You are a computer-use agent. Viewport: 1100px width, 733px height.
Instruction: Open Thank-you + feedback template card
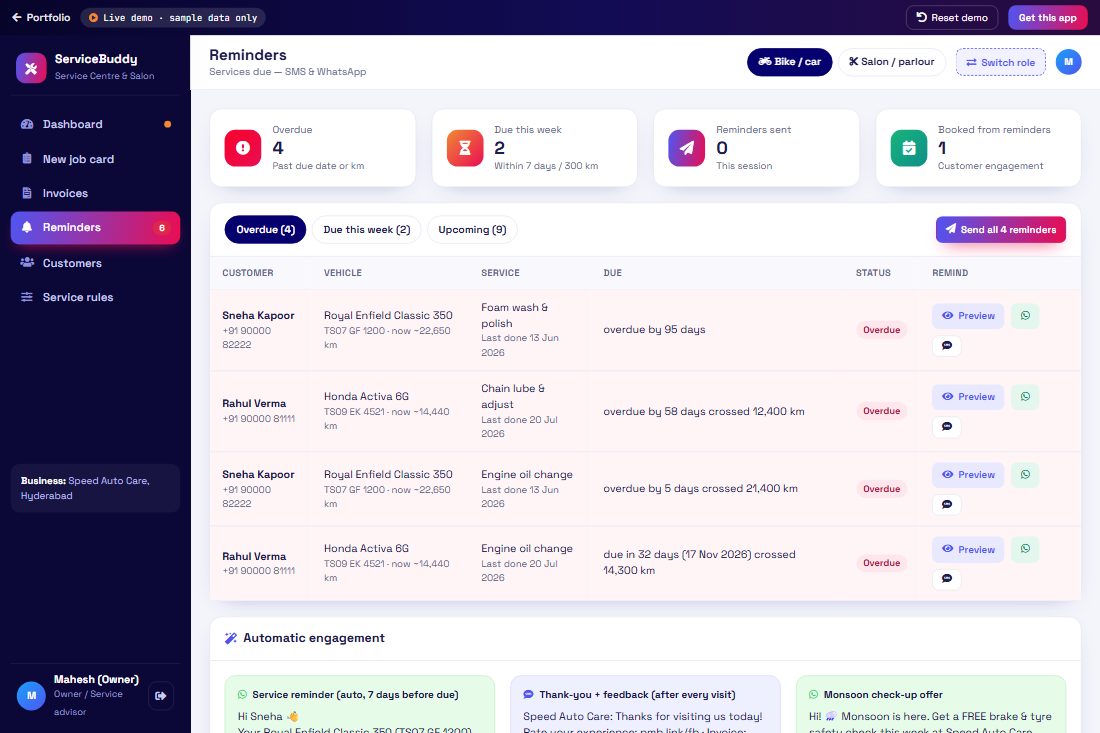tap(645, 704)
